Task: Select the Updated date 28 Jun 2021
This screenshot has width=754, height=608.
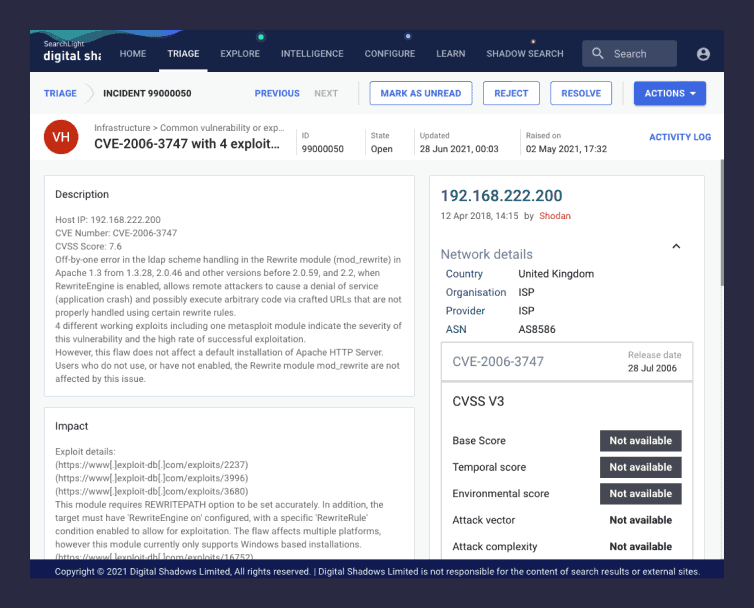Action: 459,149
